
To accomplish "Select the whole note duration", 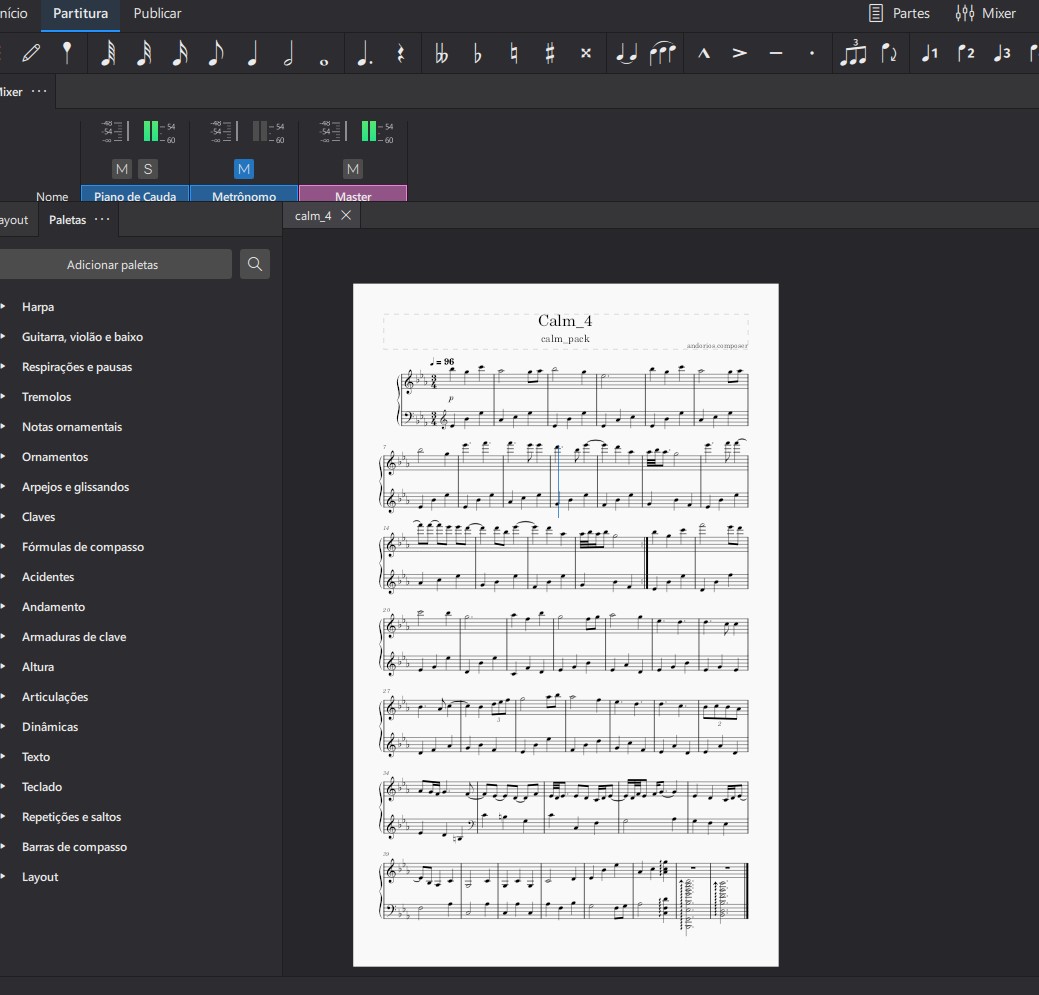I will (x=323, y=54).
